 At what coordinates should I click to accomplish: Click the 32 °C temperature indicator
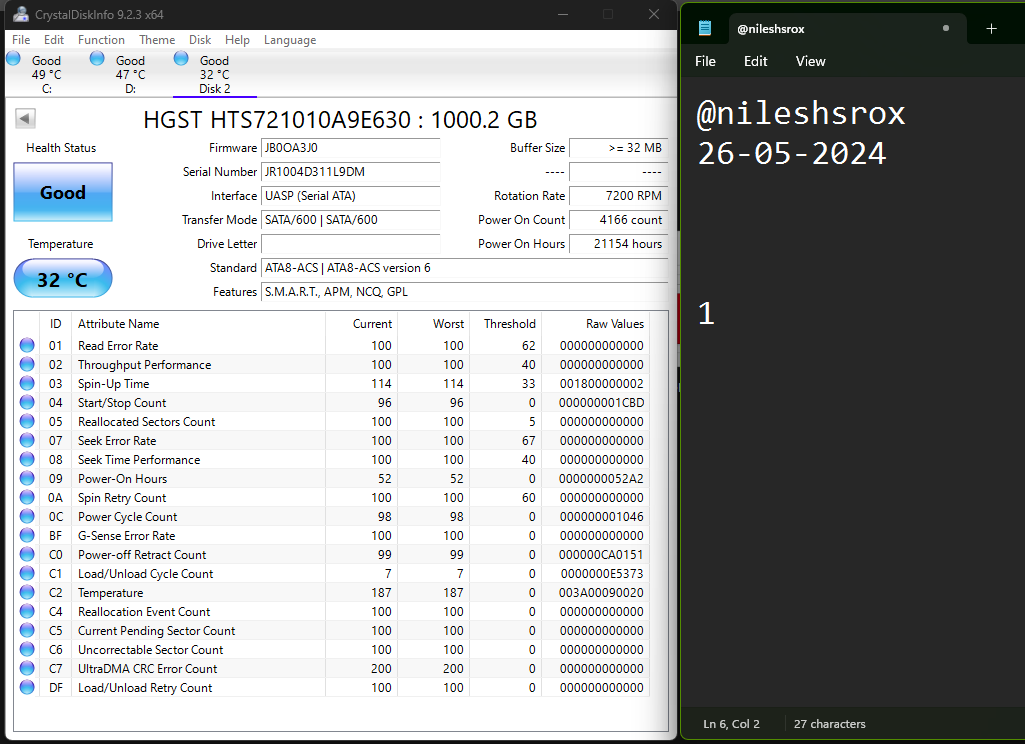(63, 279)
